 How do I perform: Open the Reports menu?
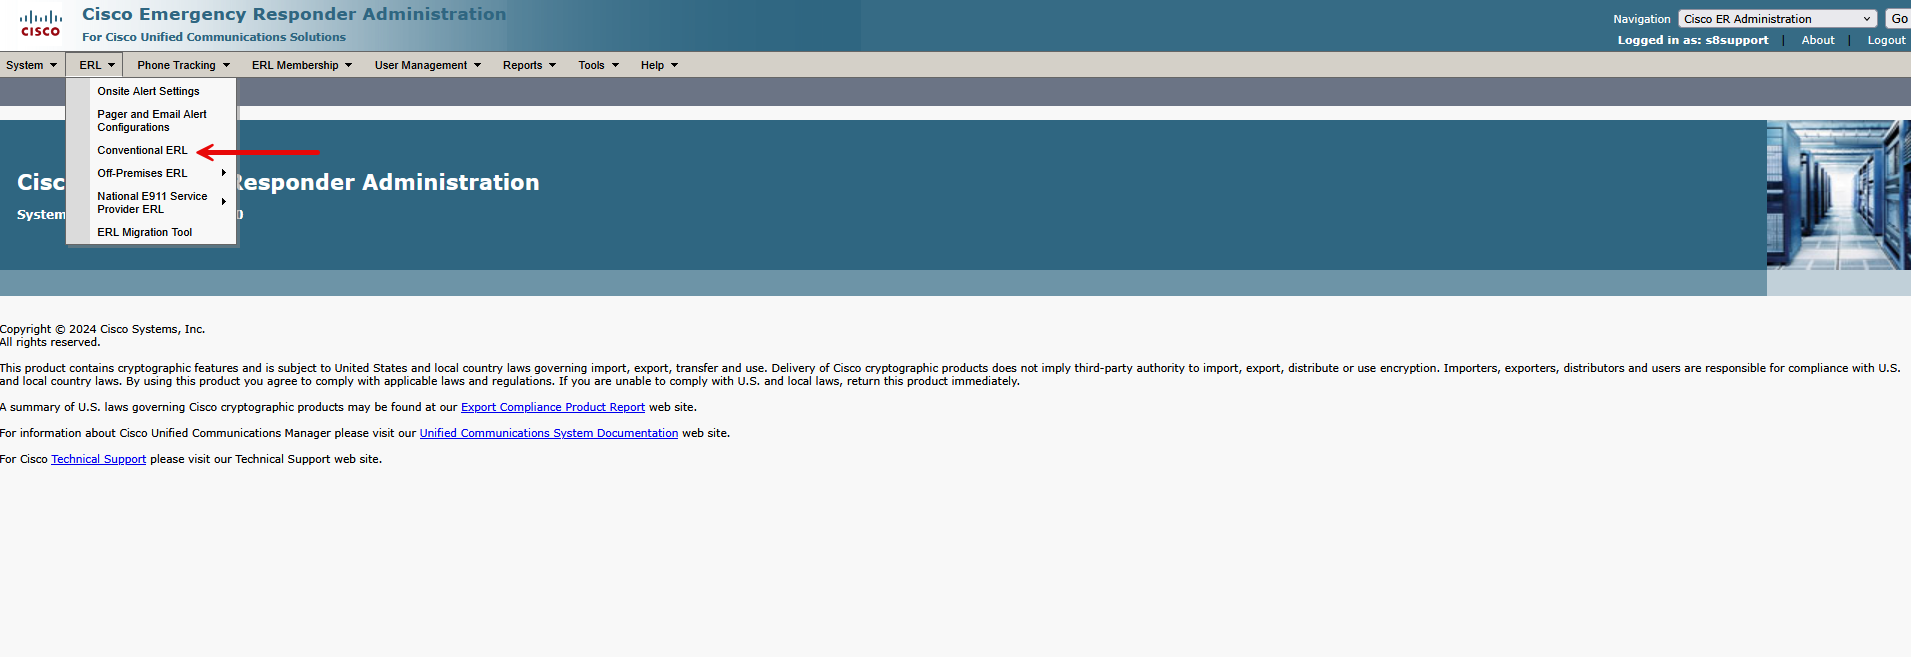529,65
